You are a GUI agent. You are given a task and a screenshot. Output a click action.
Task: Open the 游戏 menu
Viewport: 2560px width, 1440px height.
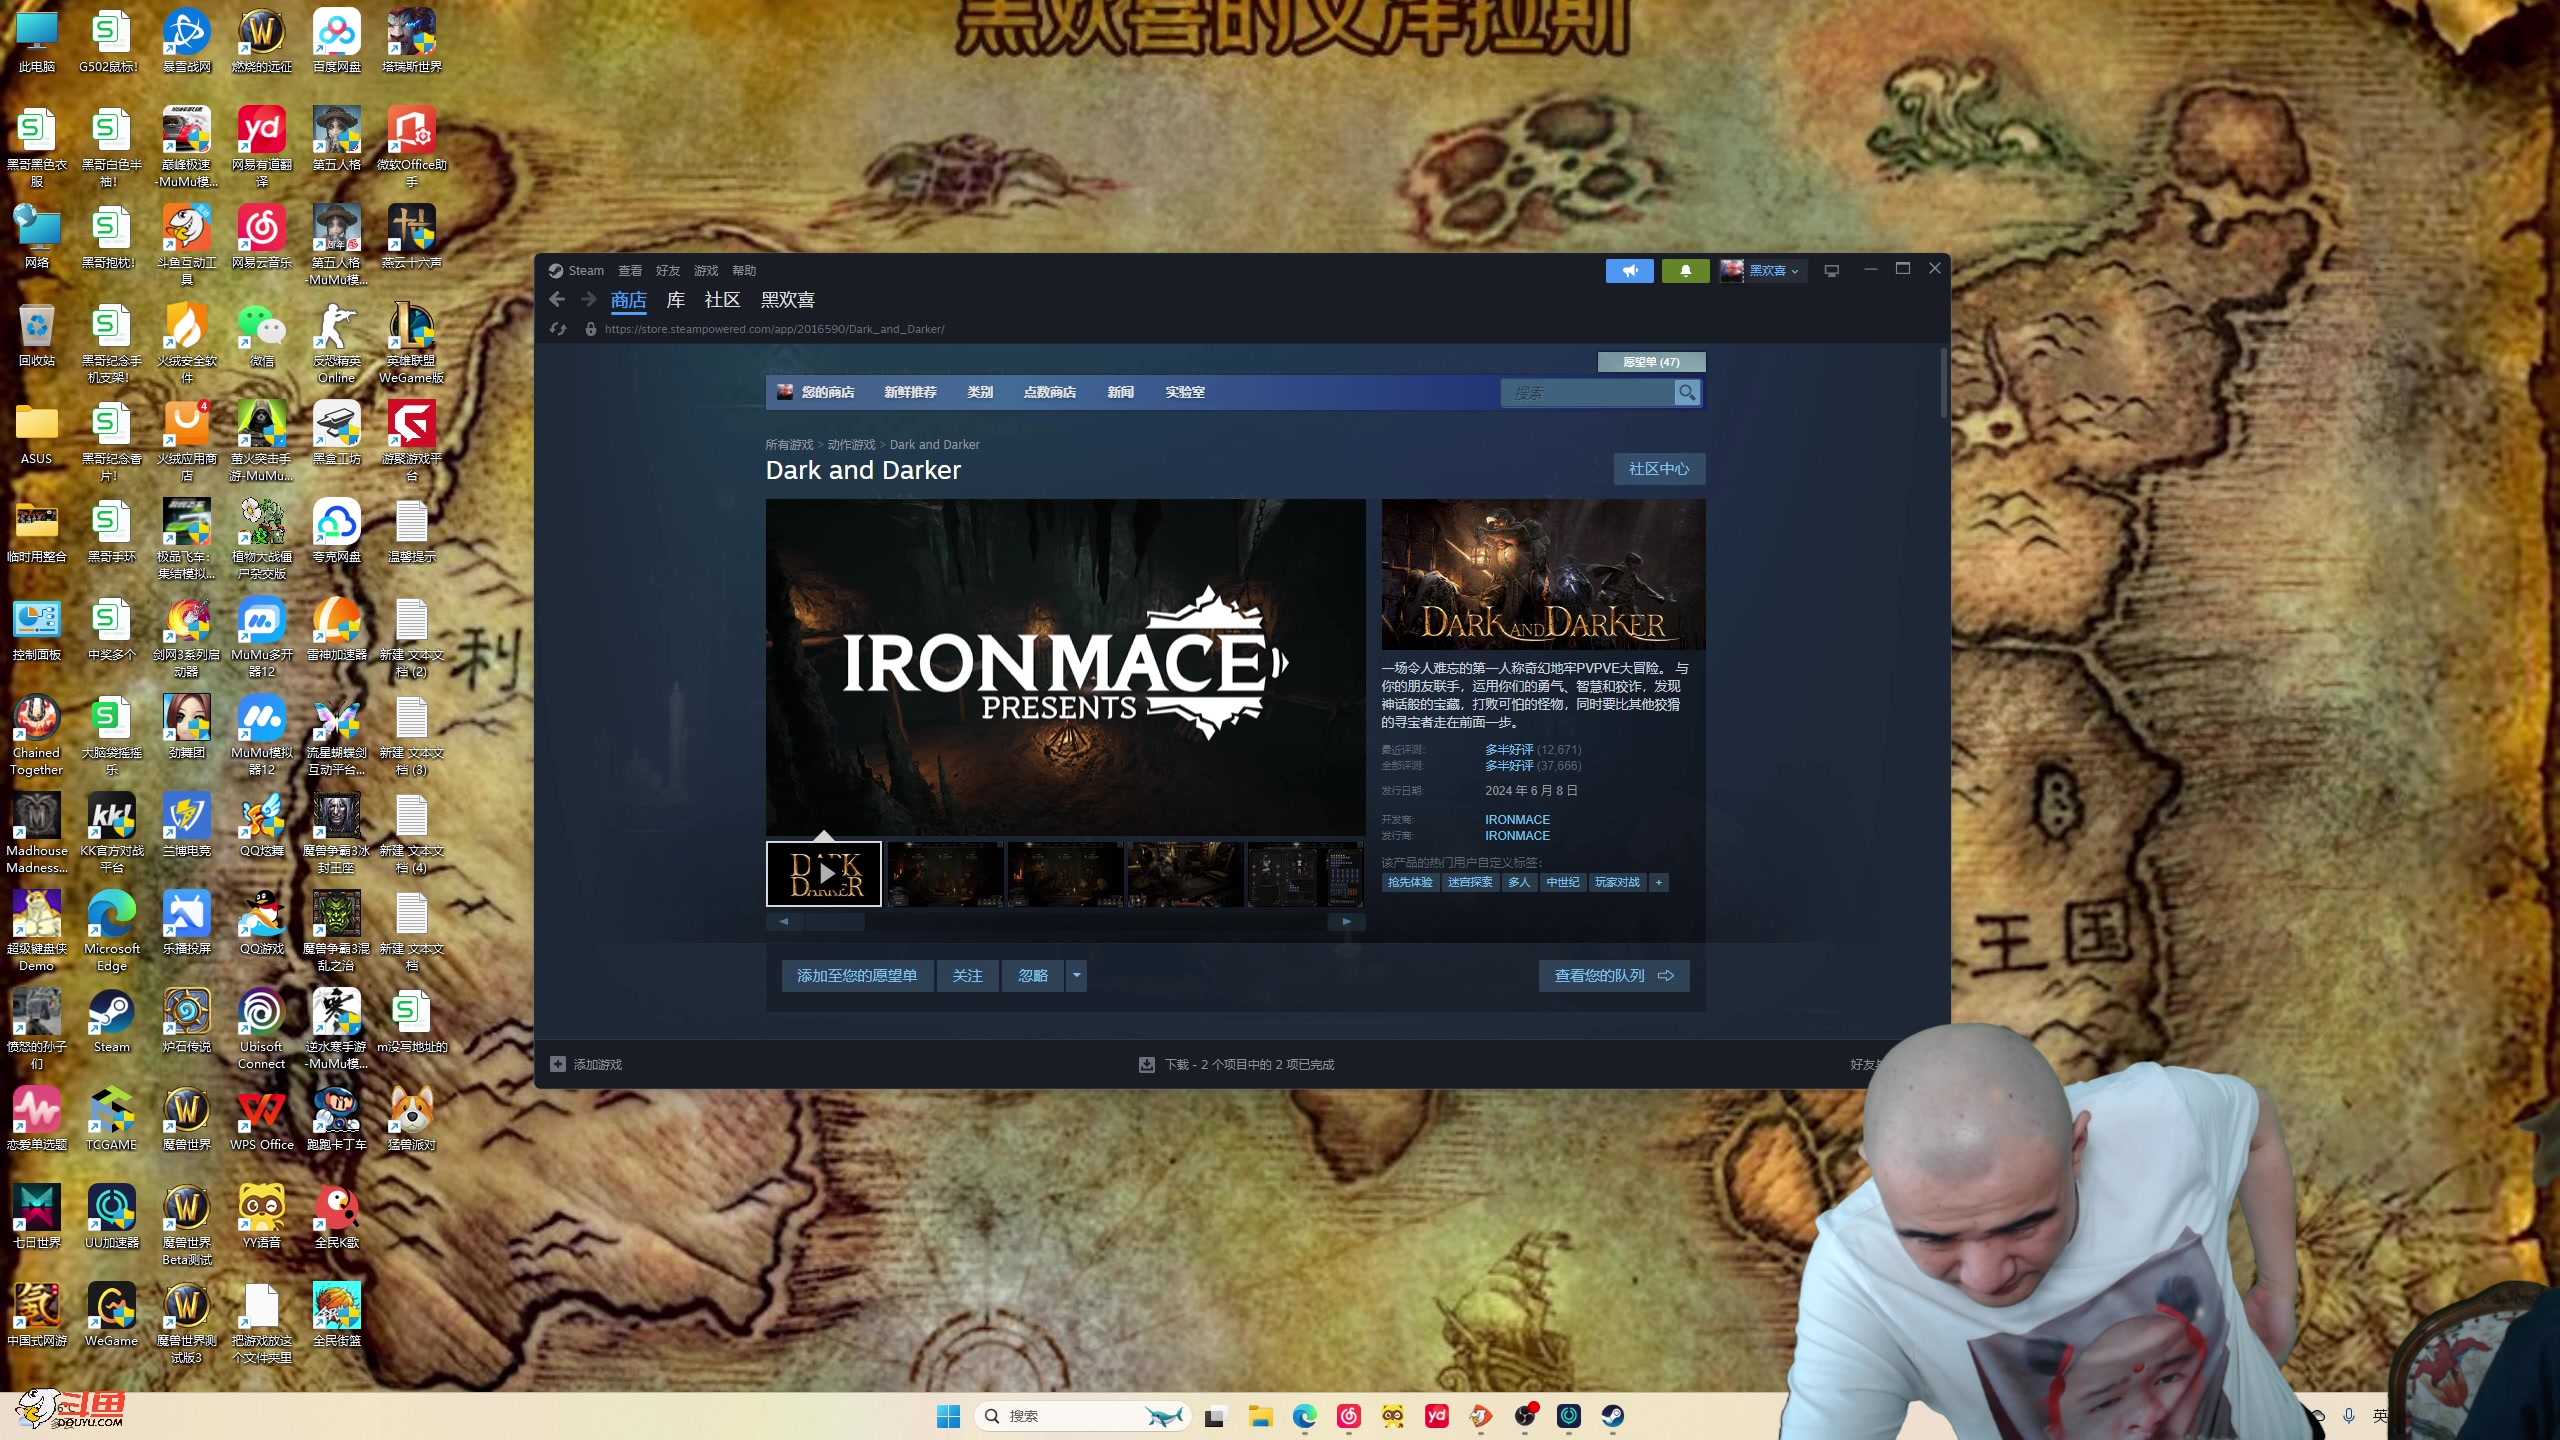(x=706, y=270)
